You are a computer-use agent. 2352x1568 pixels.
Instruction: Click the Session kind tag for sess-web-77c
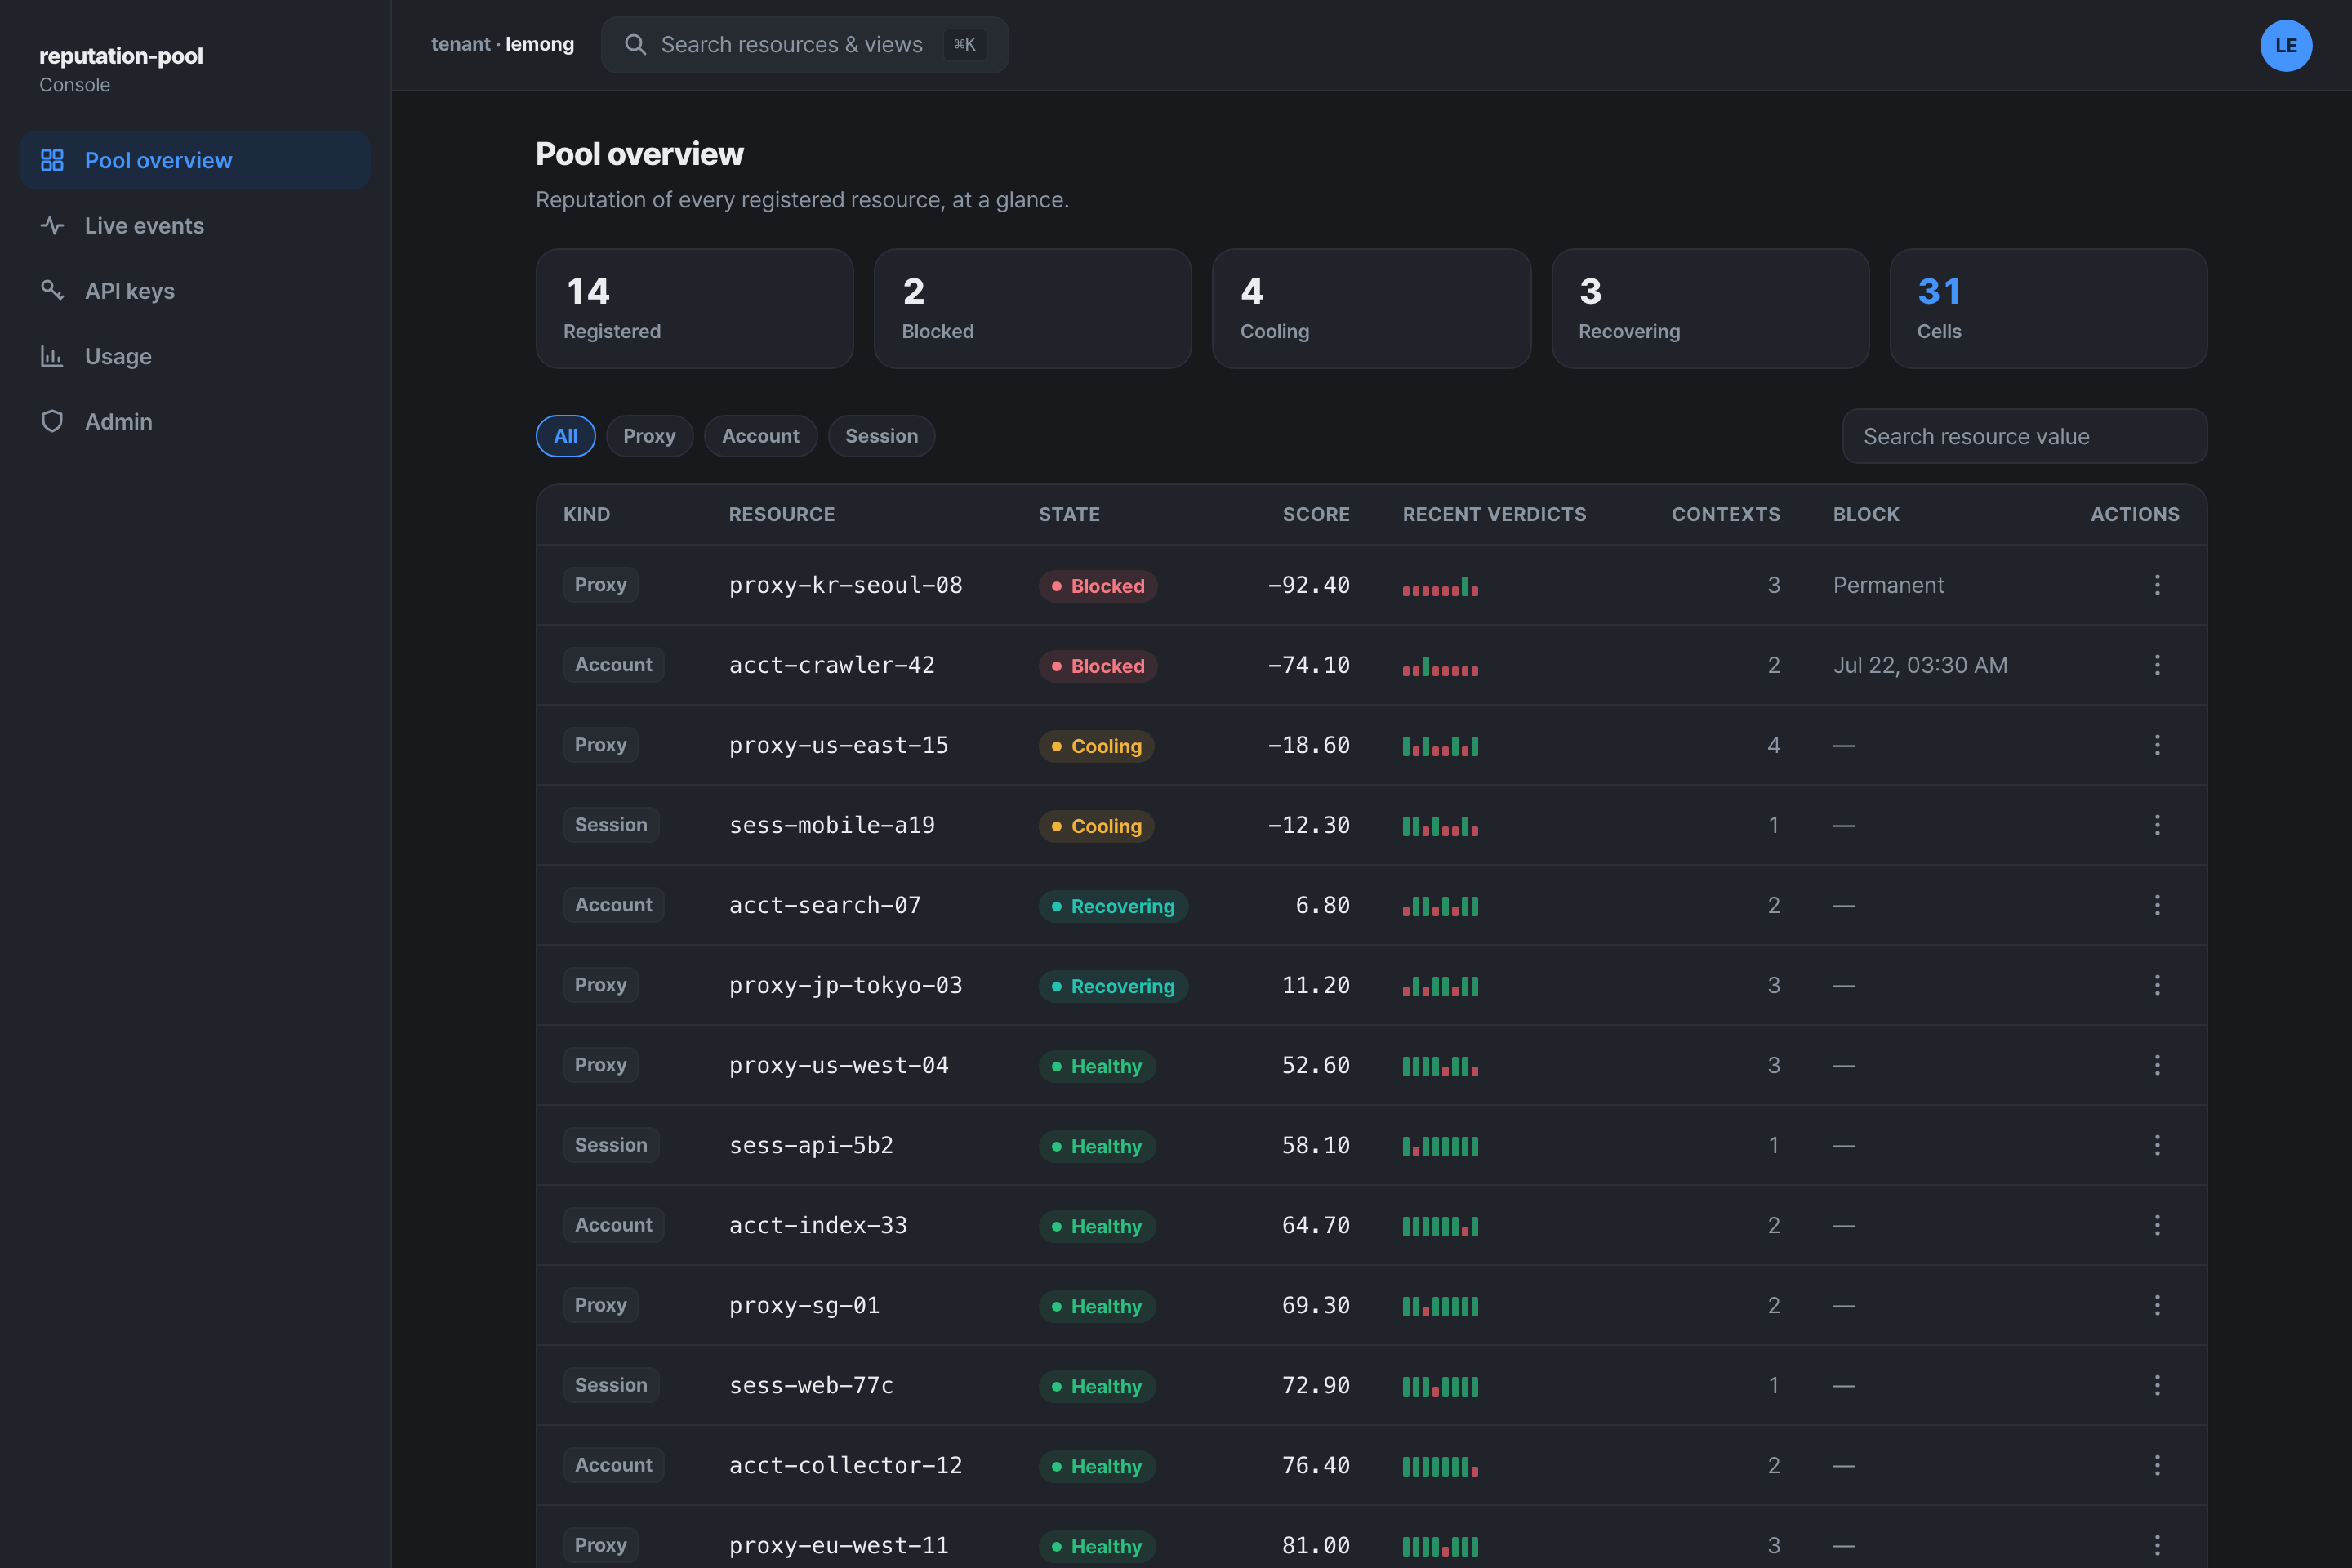pyautogui.click(x=610, y=1385)
